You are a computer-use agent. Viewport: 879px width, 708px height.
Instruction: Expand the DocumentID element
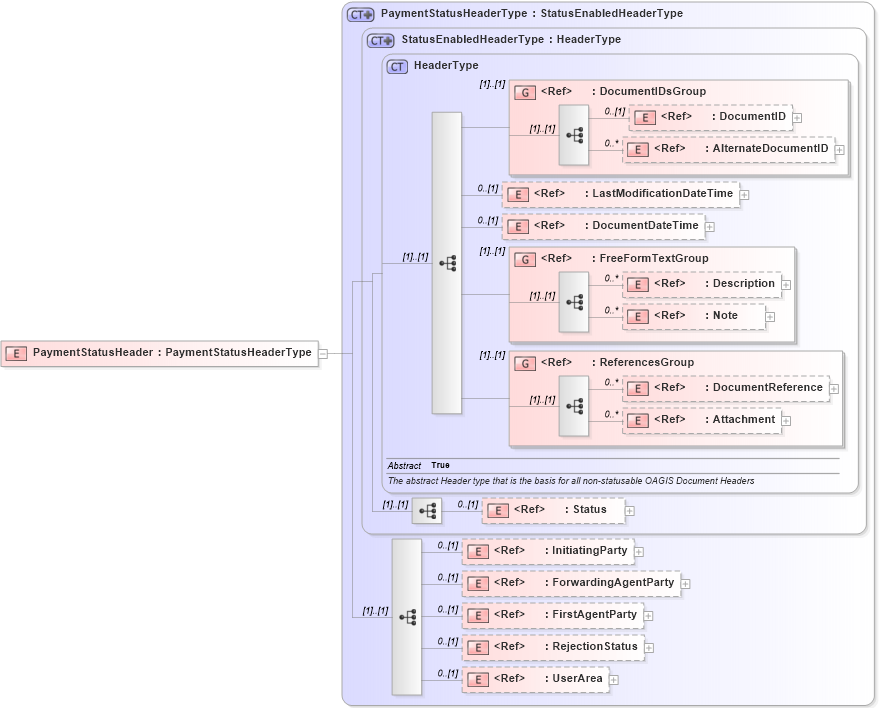point(797,117)
